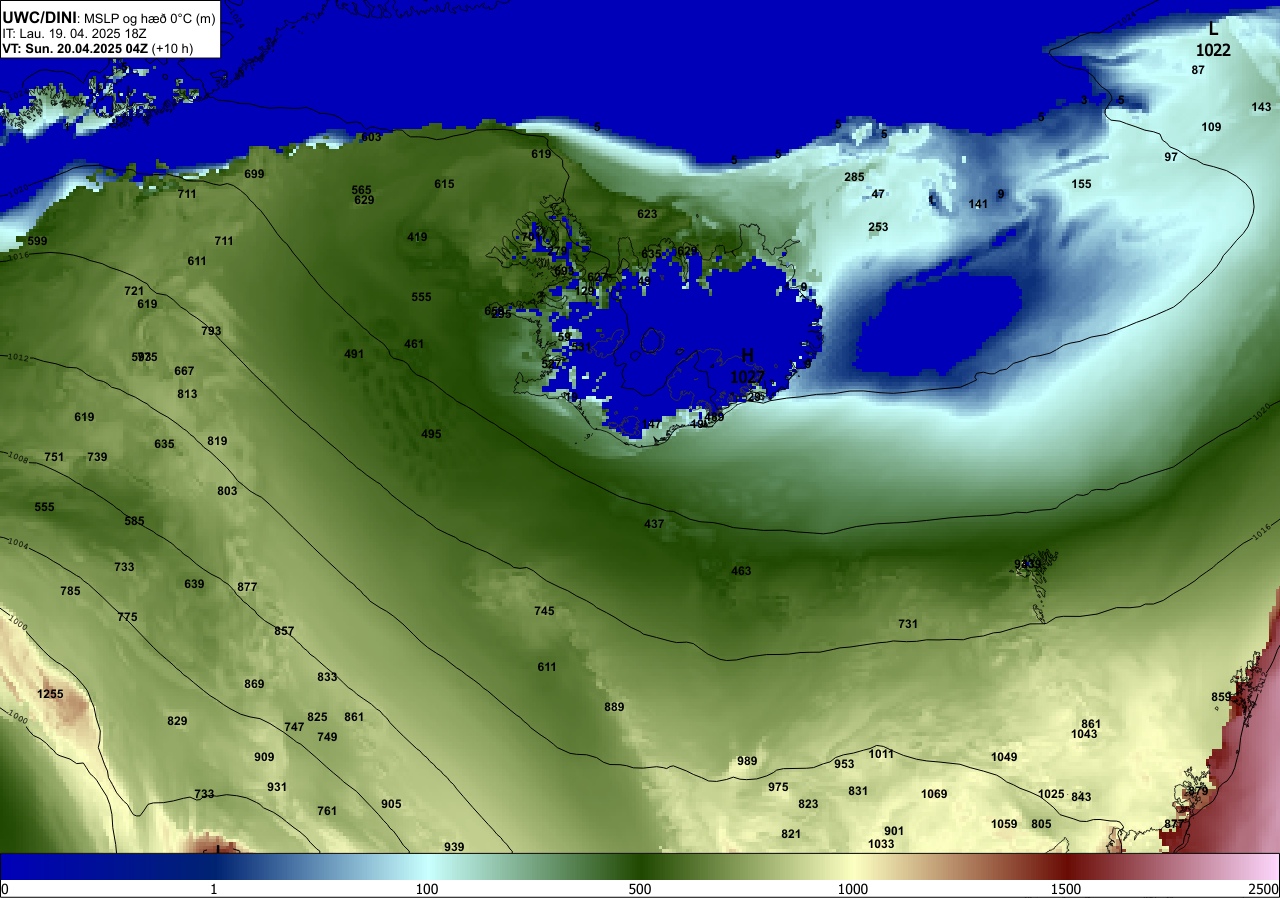Click the 939 height value
Viewport: 1280px width, 898px height.
pos(454,847)
